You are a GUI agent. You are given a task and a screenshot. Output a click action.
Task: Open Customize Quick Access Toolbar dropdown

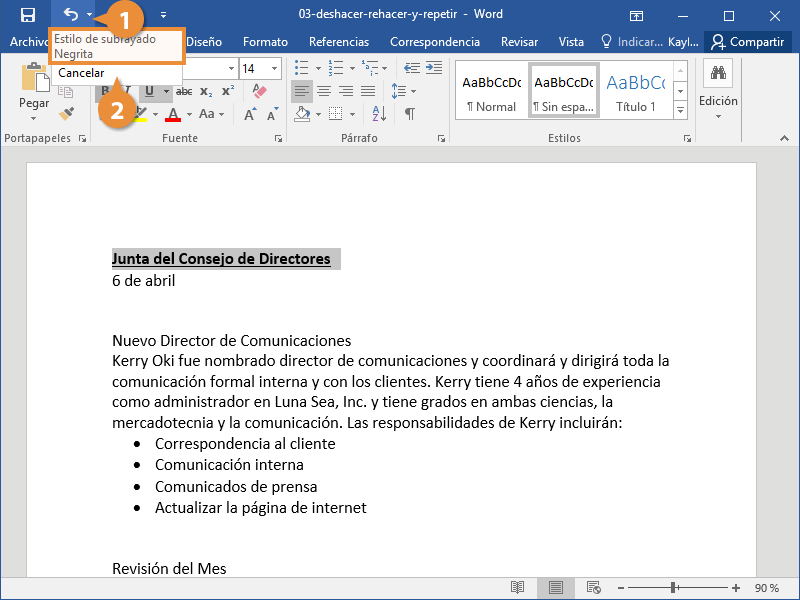click(x=163, y=15)
